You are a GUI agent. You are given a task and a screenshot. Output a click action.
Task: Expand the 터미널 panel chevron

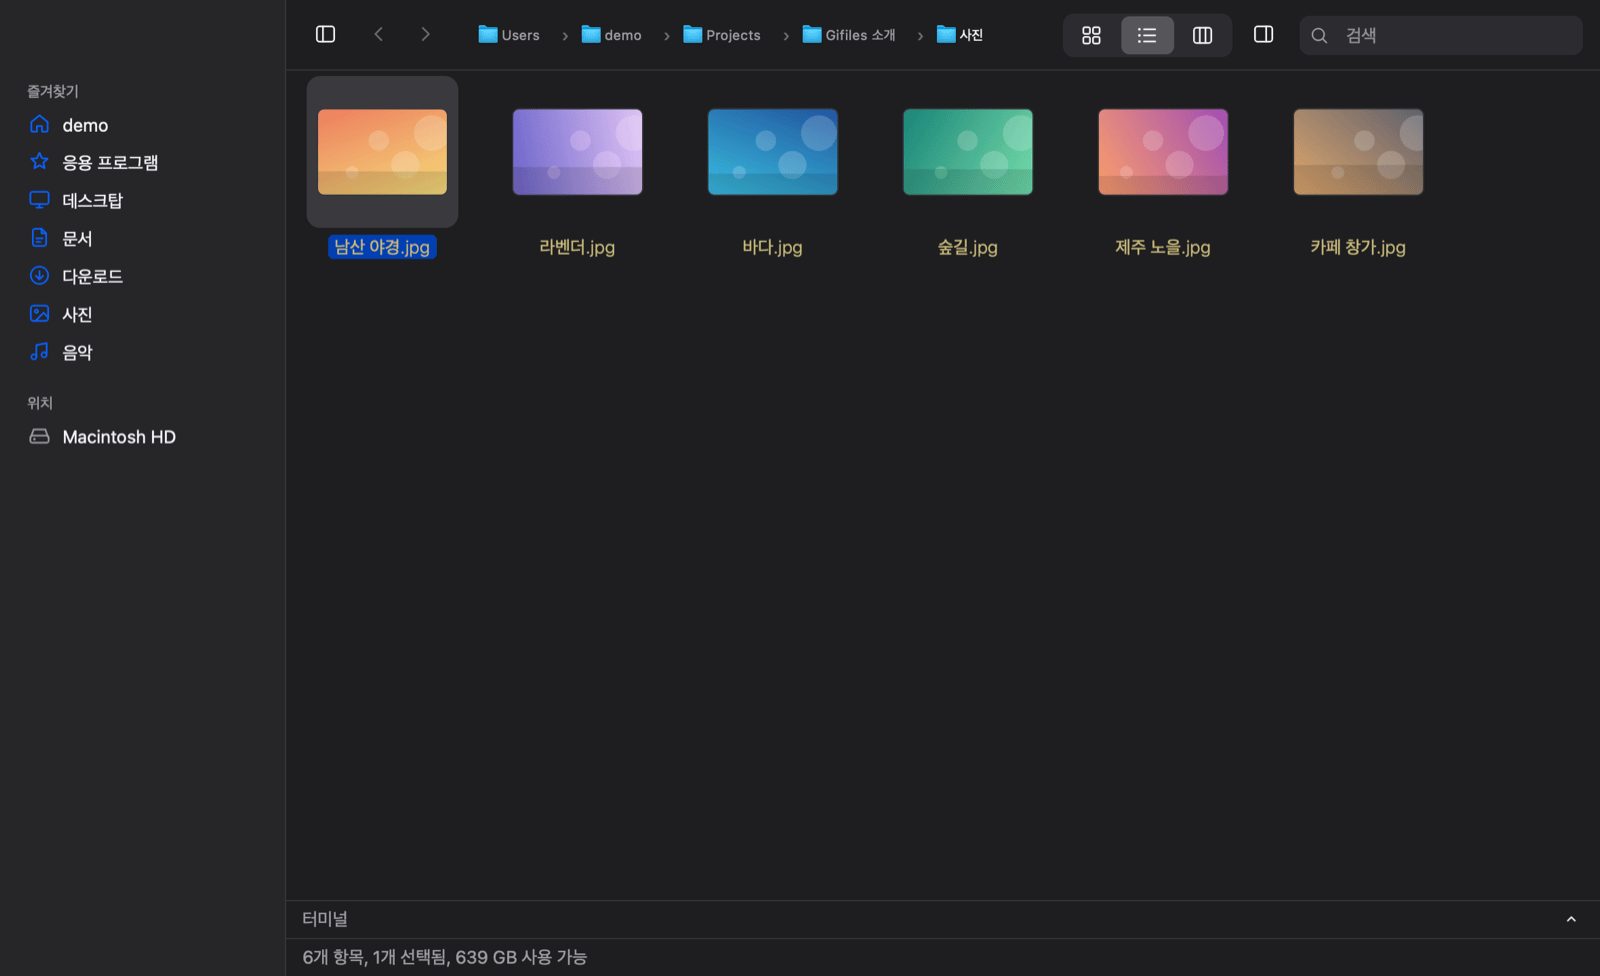pos(1571,919)
